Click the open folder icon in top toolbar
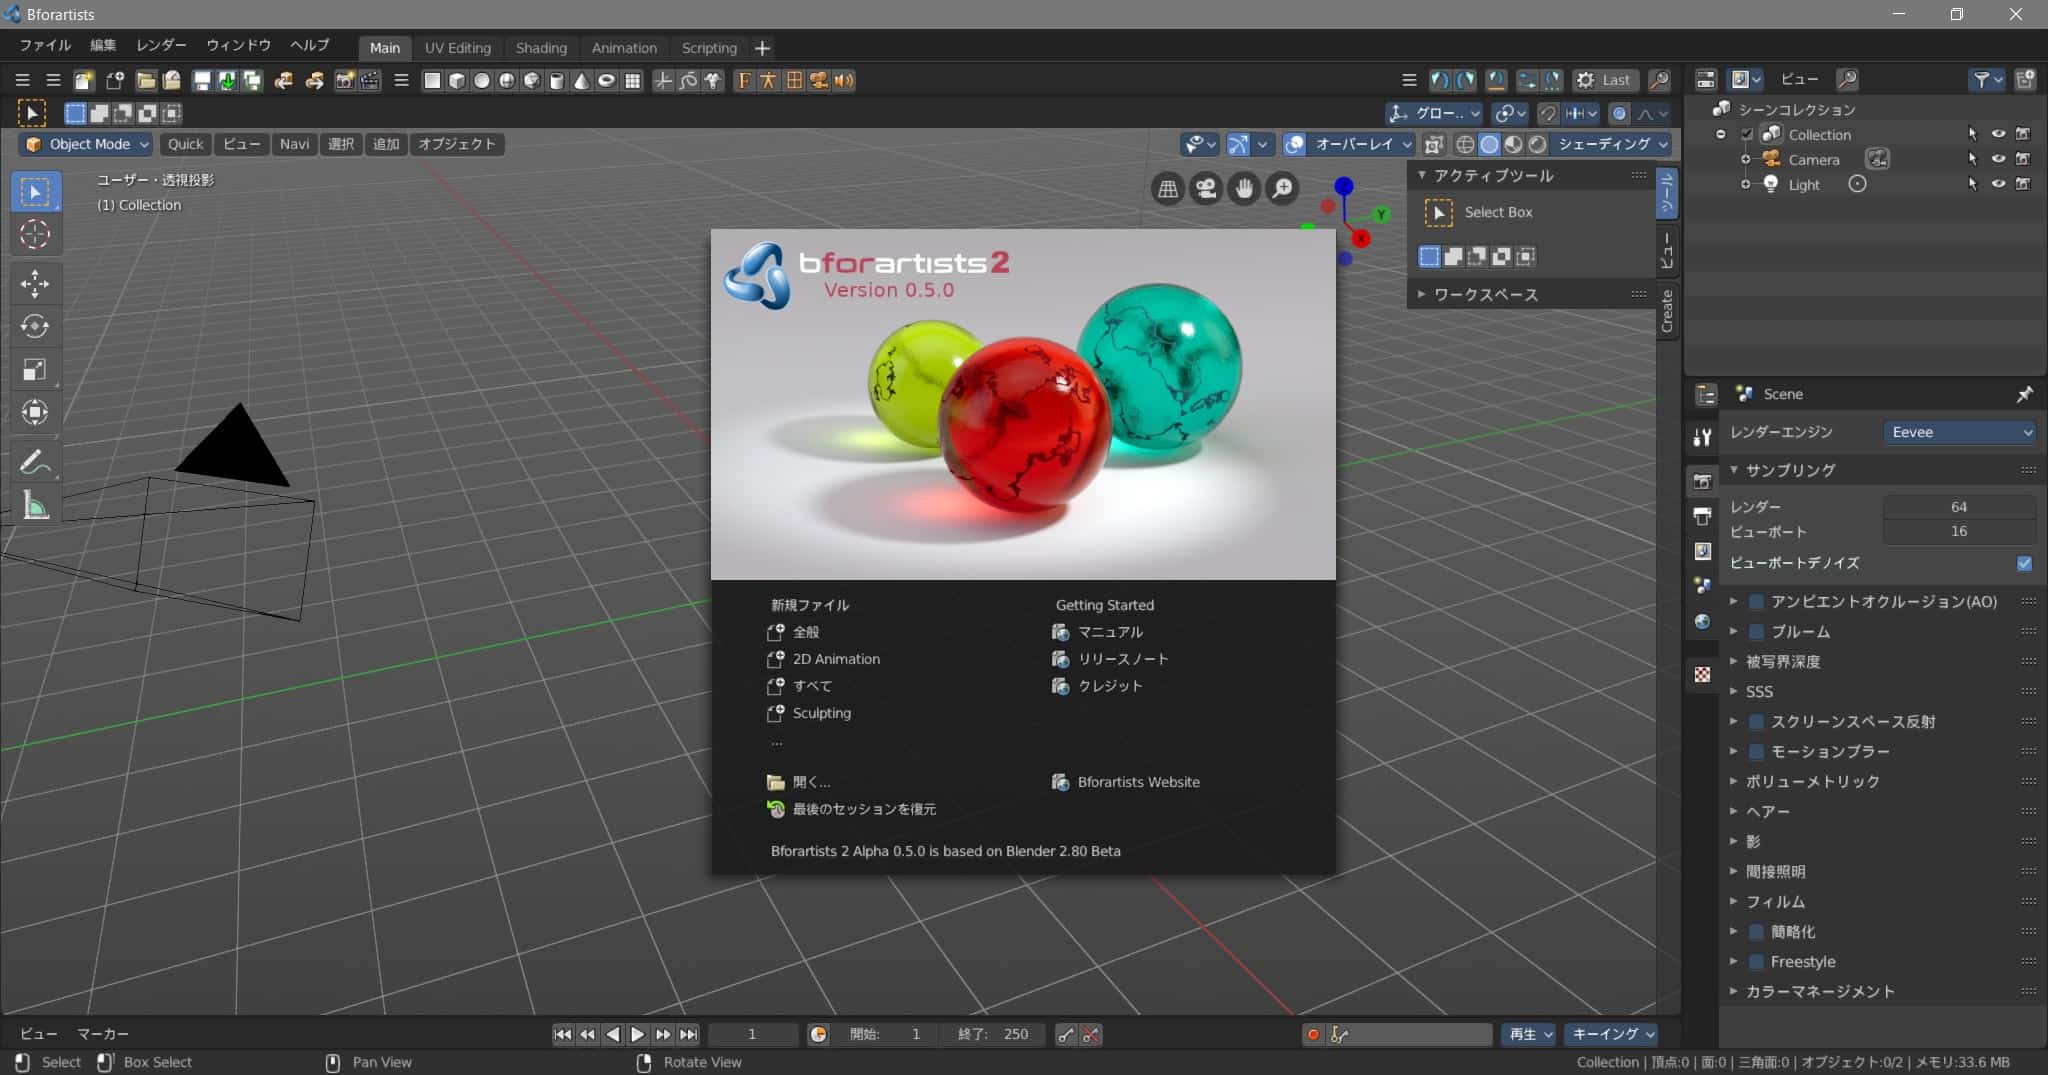The height and width of the screenshot is (1075, 2048). (146, 81)
